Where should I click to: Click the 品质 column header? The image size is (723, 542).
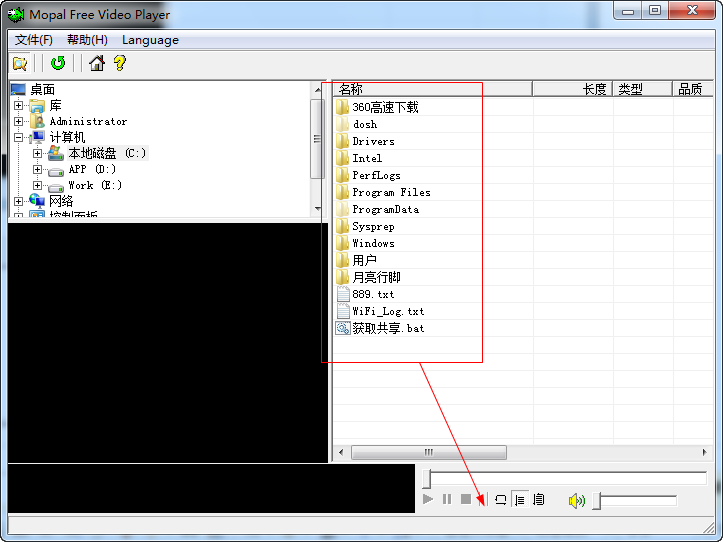pos(693,89)
